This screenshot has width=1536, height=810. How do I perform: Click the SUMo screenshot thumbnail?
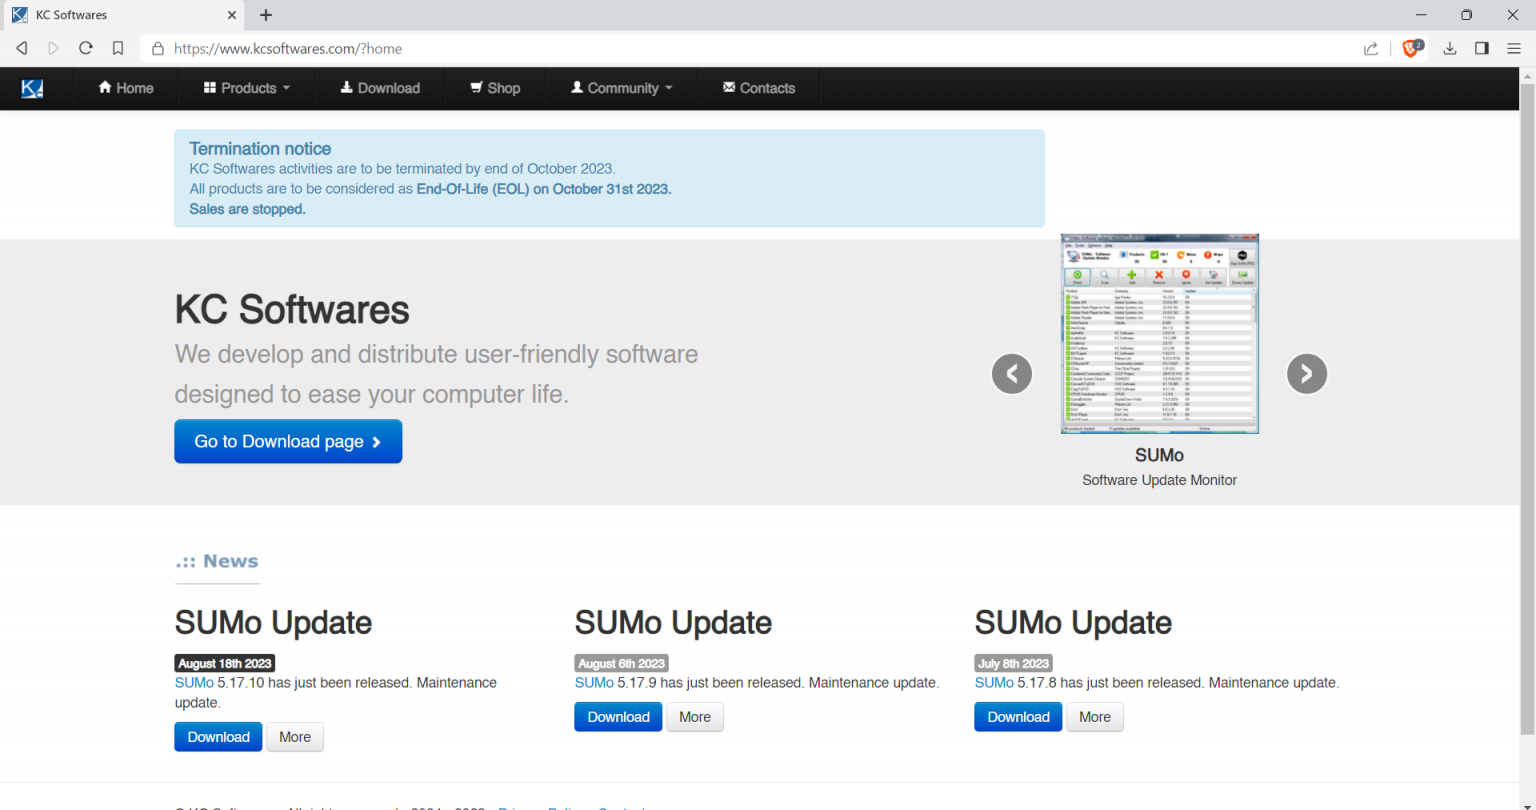[x=1159, y=333]
